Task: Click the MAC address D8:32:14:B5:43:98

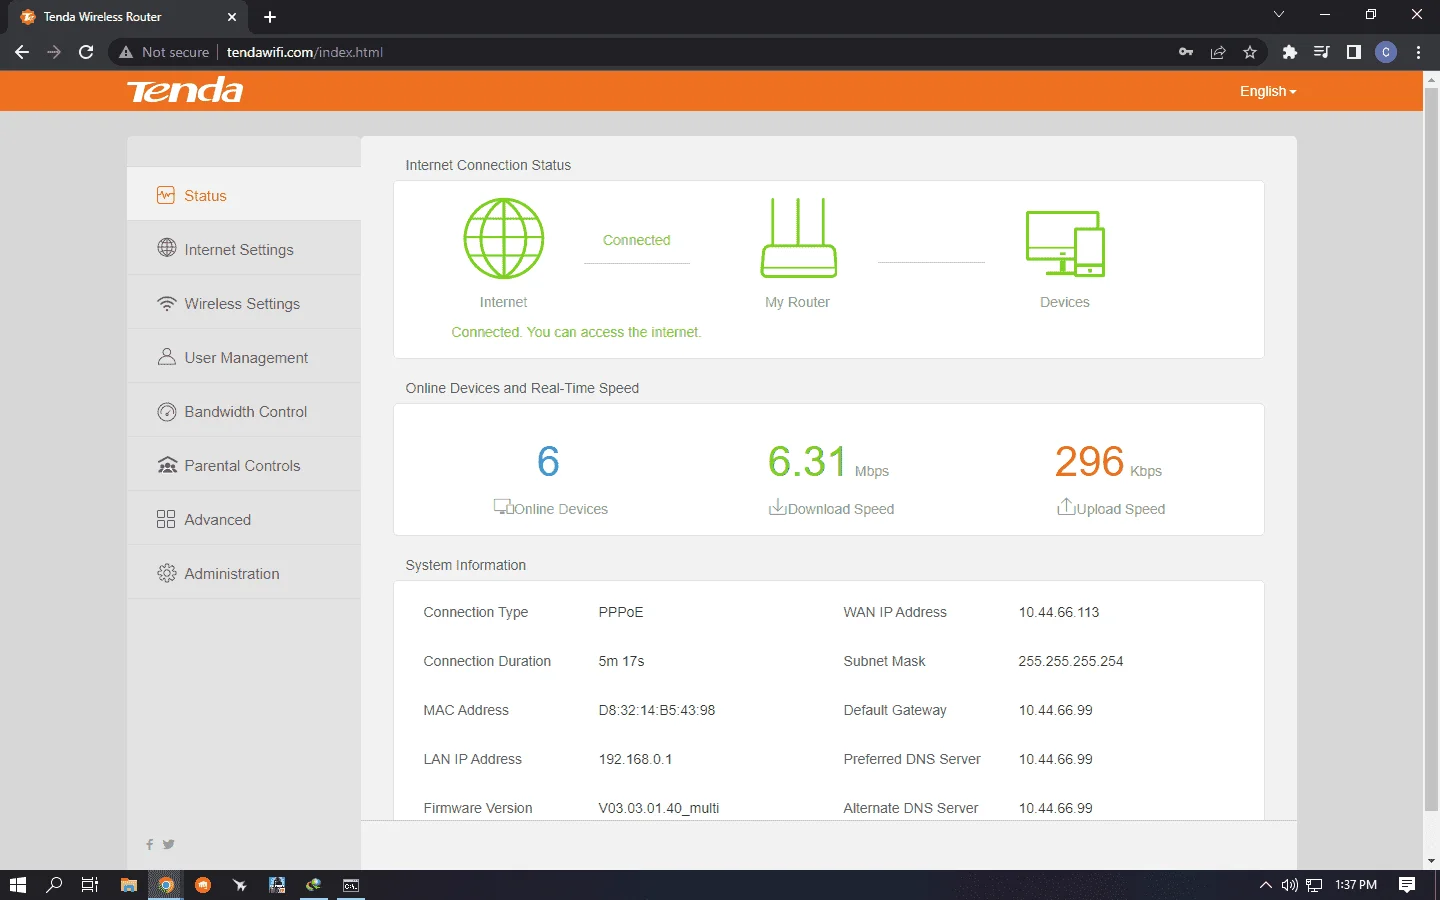Action: tap(657, 710)
